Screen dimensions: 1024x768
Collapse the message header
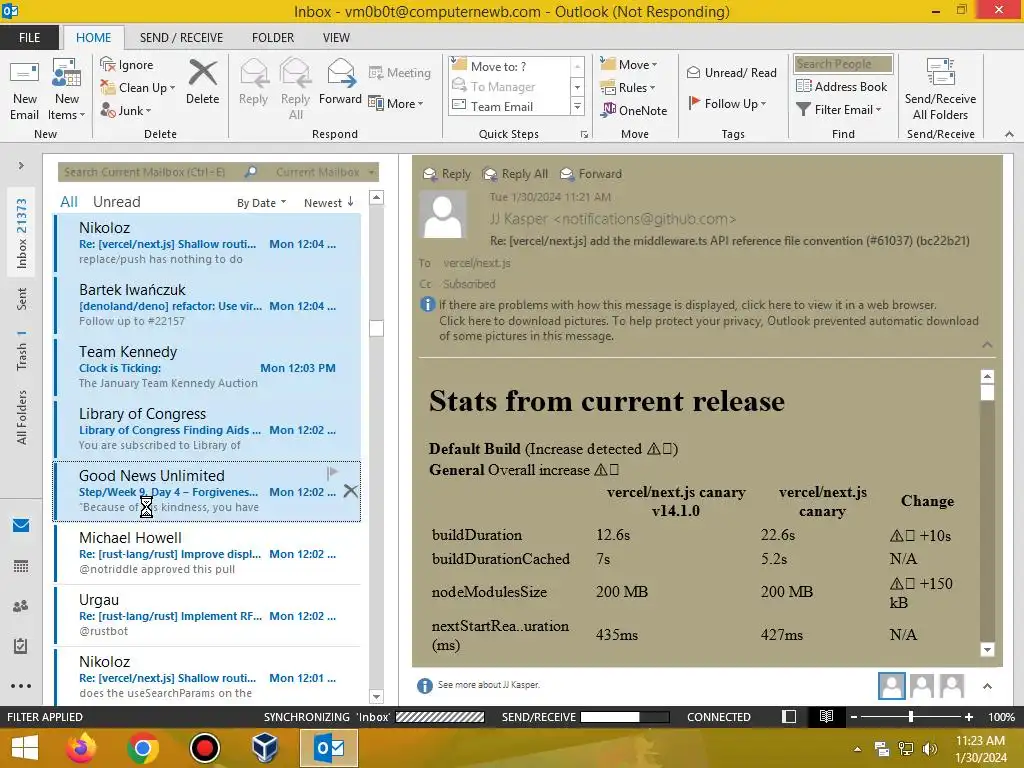(987, 344)
